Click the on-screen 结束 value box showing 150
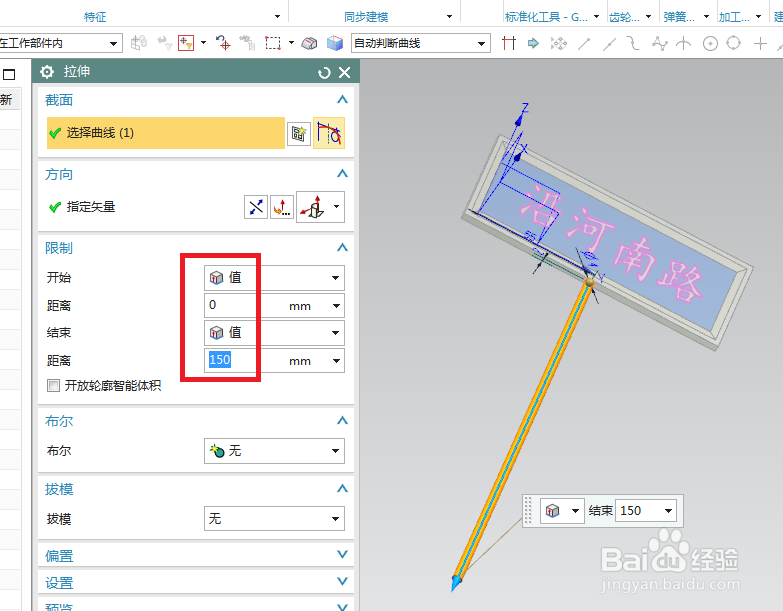Screen dimensions: 783x611 click(639, 511)
